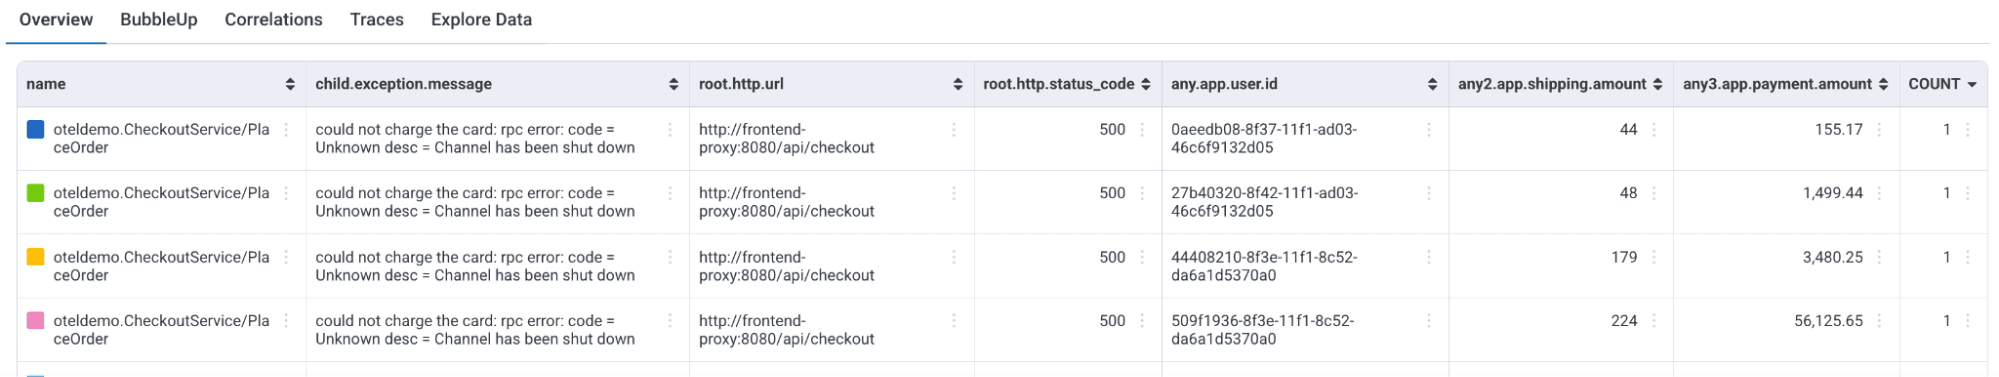The width and height of the screenshot is (1999, 377).
Task: Sort by root.http.url column arrows
Action: tap(958, 84)
